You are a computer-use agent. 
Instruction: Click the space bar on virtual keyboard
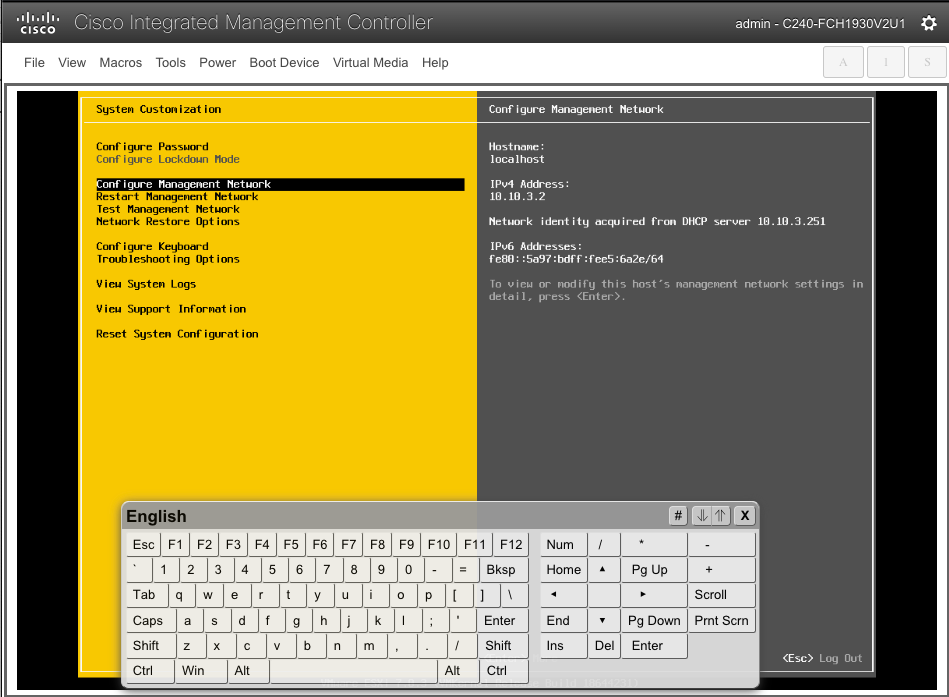[353, 670]
